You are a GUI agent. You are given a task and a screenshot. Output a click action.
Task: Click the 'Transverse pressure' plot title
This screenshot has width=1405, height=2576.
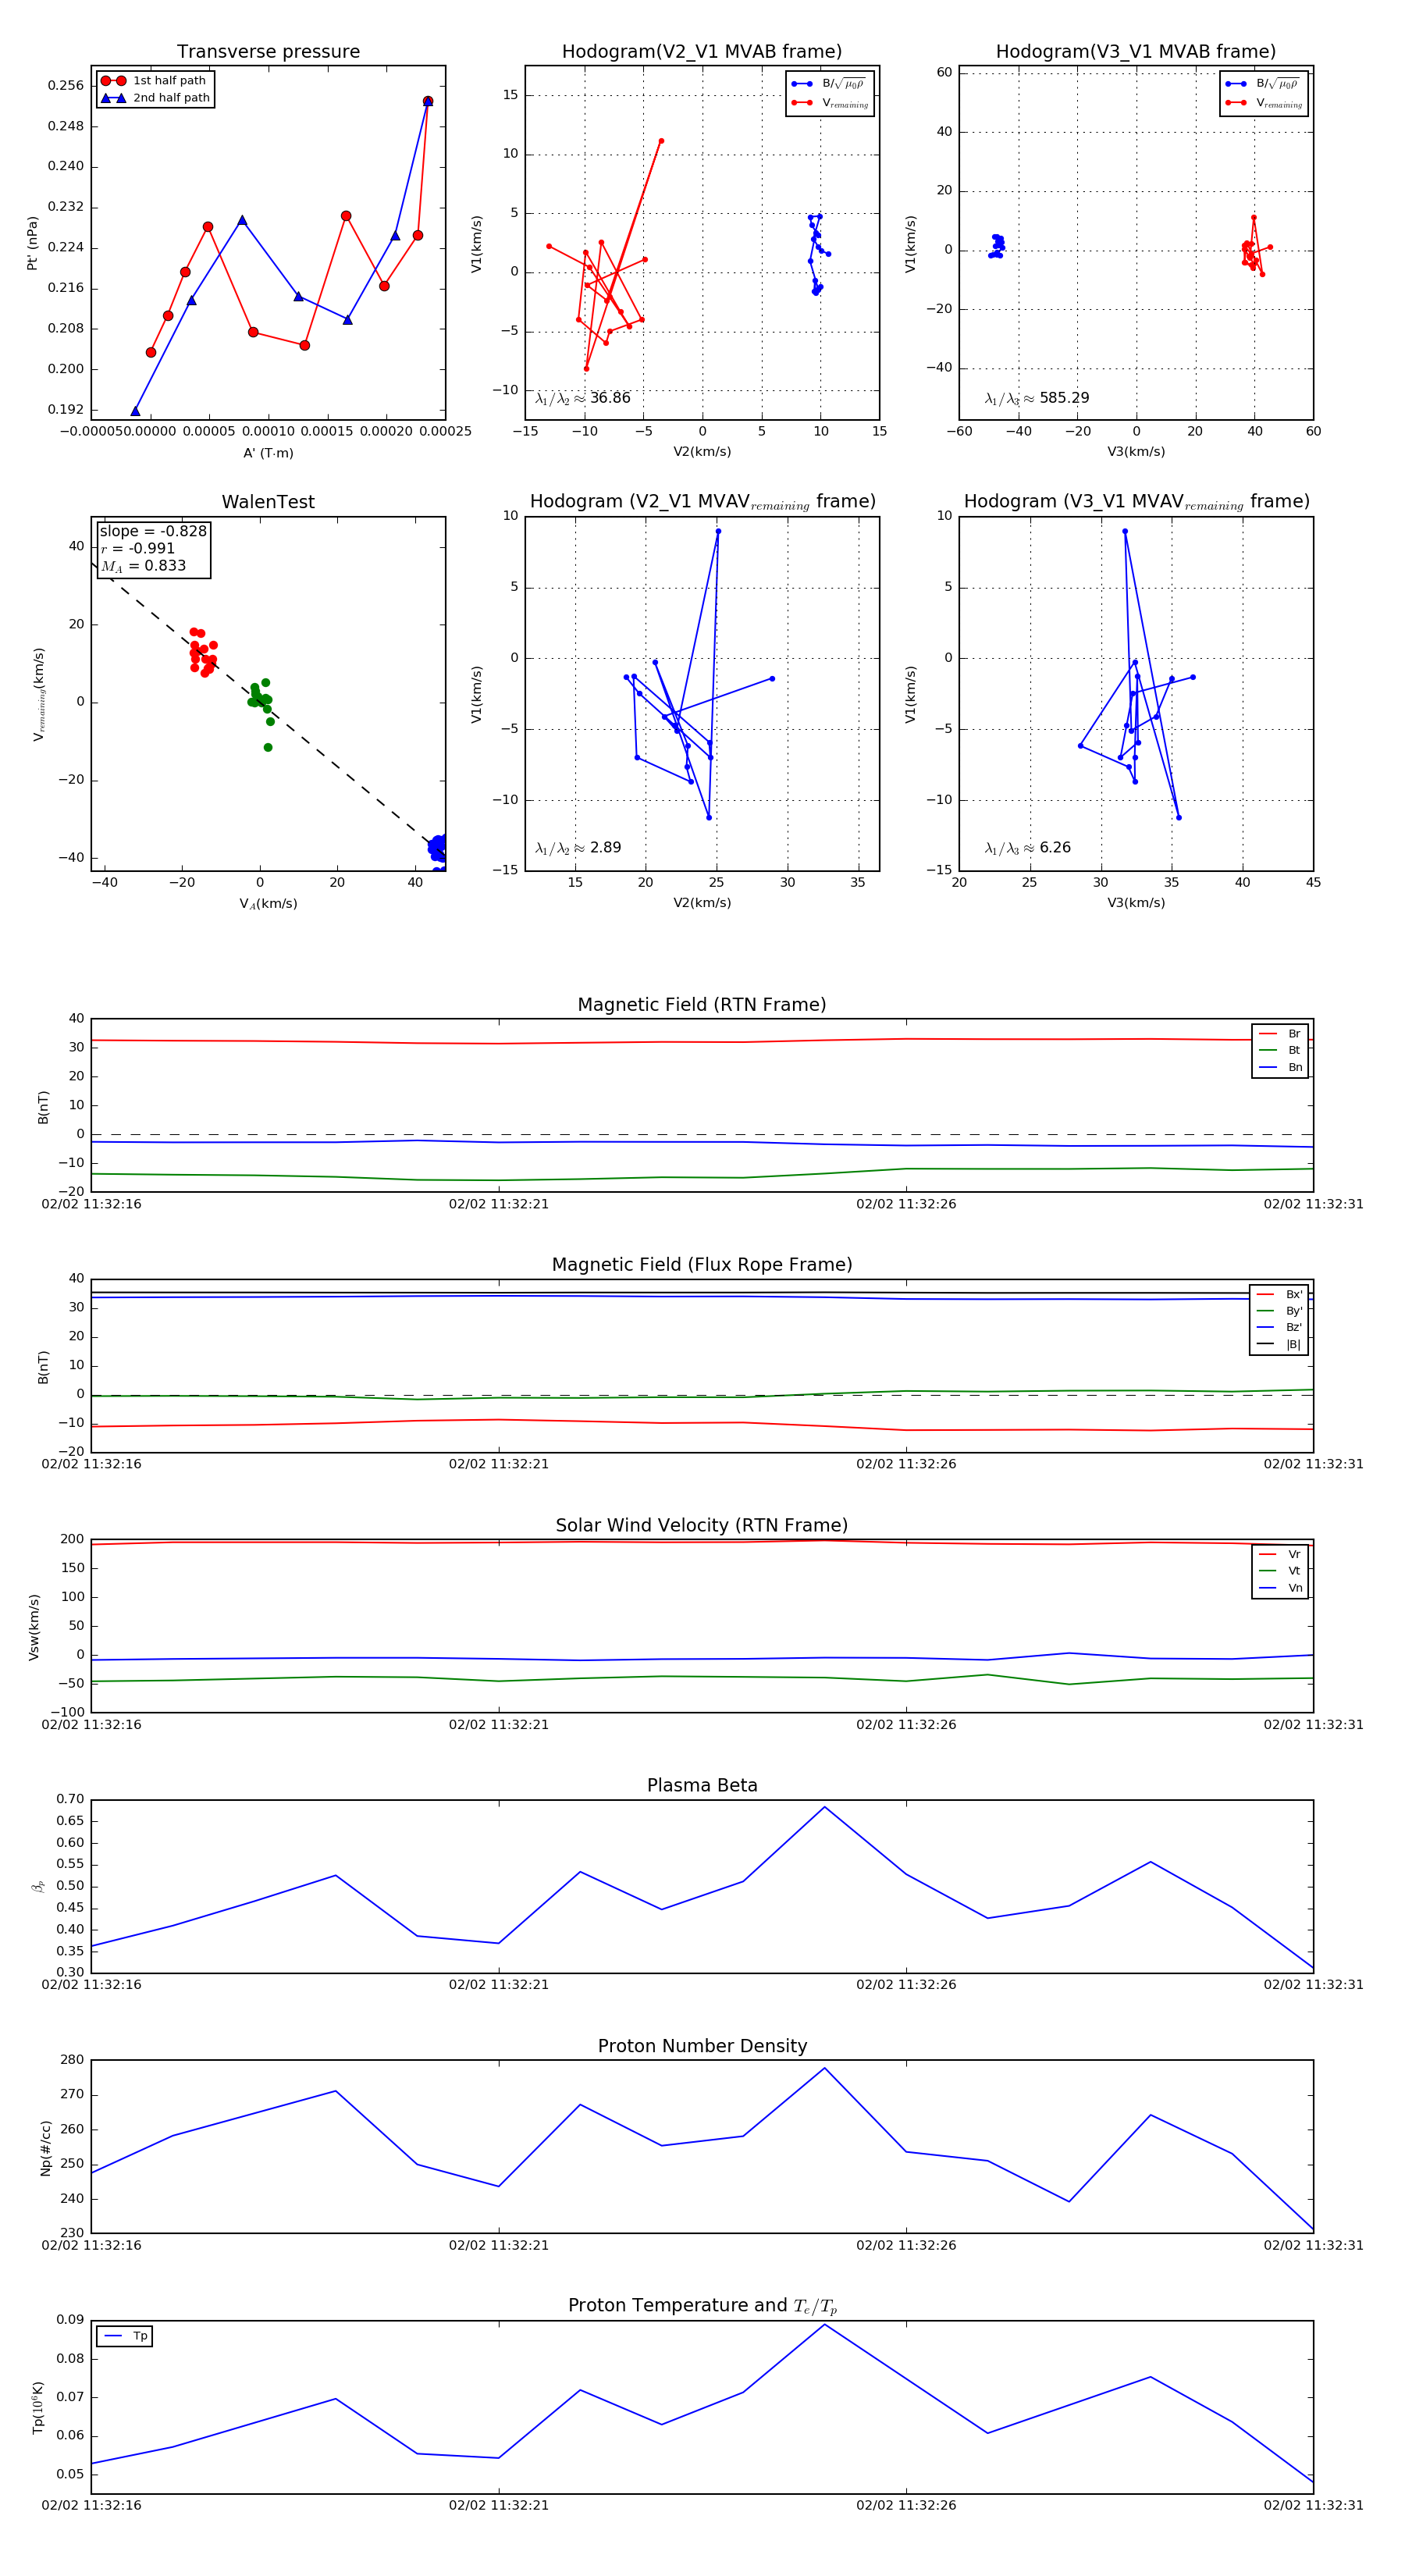(x=268, y=52)
